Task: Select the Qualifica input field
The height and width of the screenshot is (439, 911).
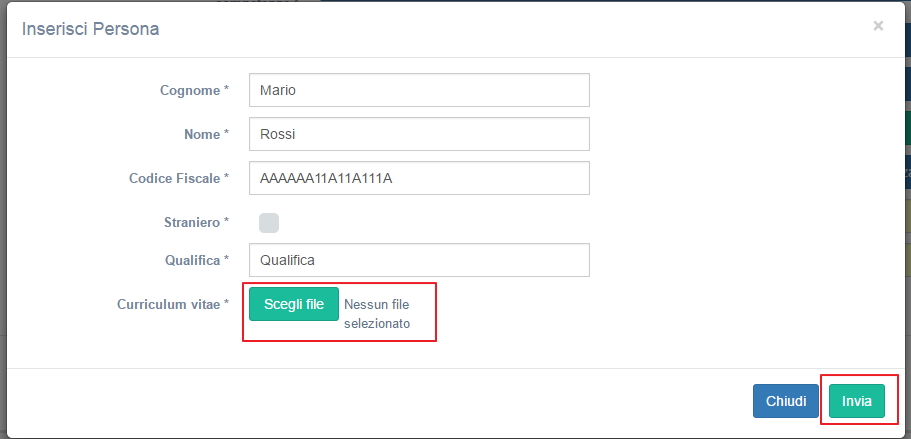Action: click(419, 260)
